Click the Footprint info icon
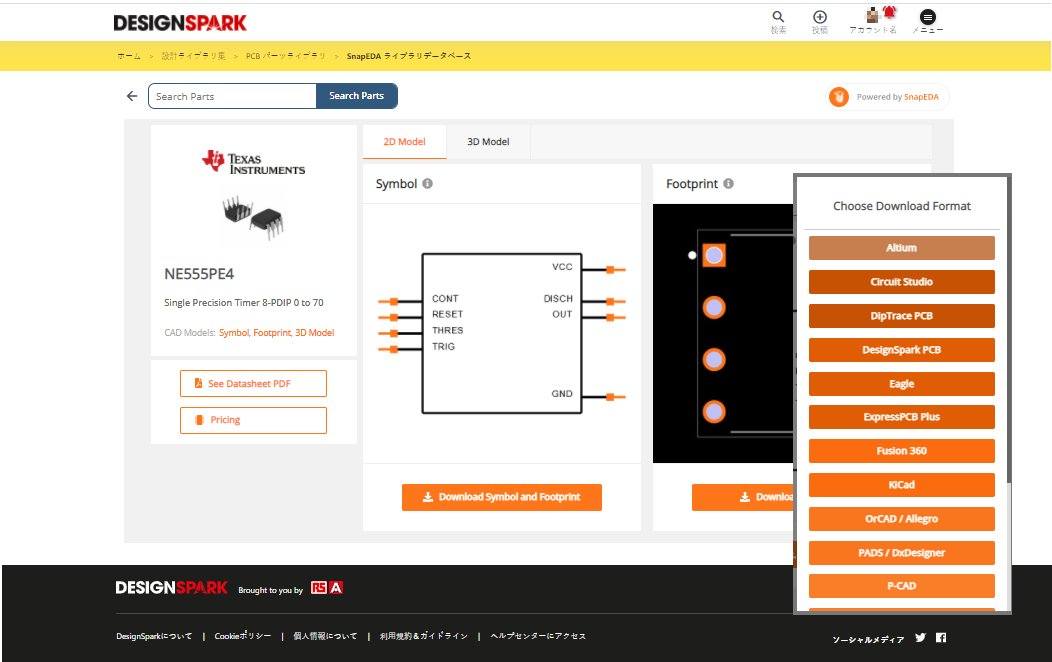 (x=729, y=183)
